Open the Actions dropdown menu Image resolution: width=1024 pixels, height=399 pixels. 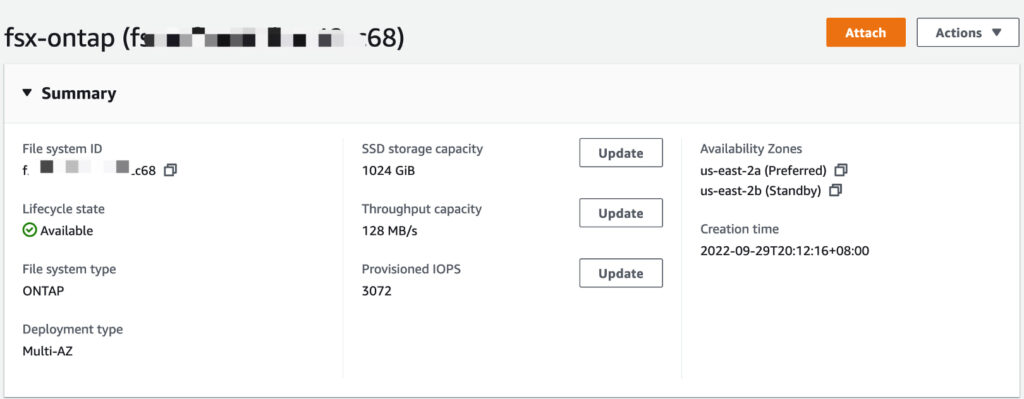click(x=968, y=33)
